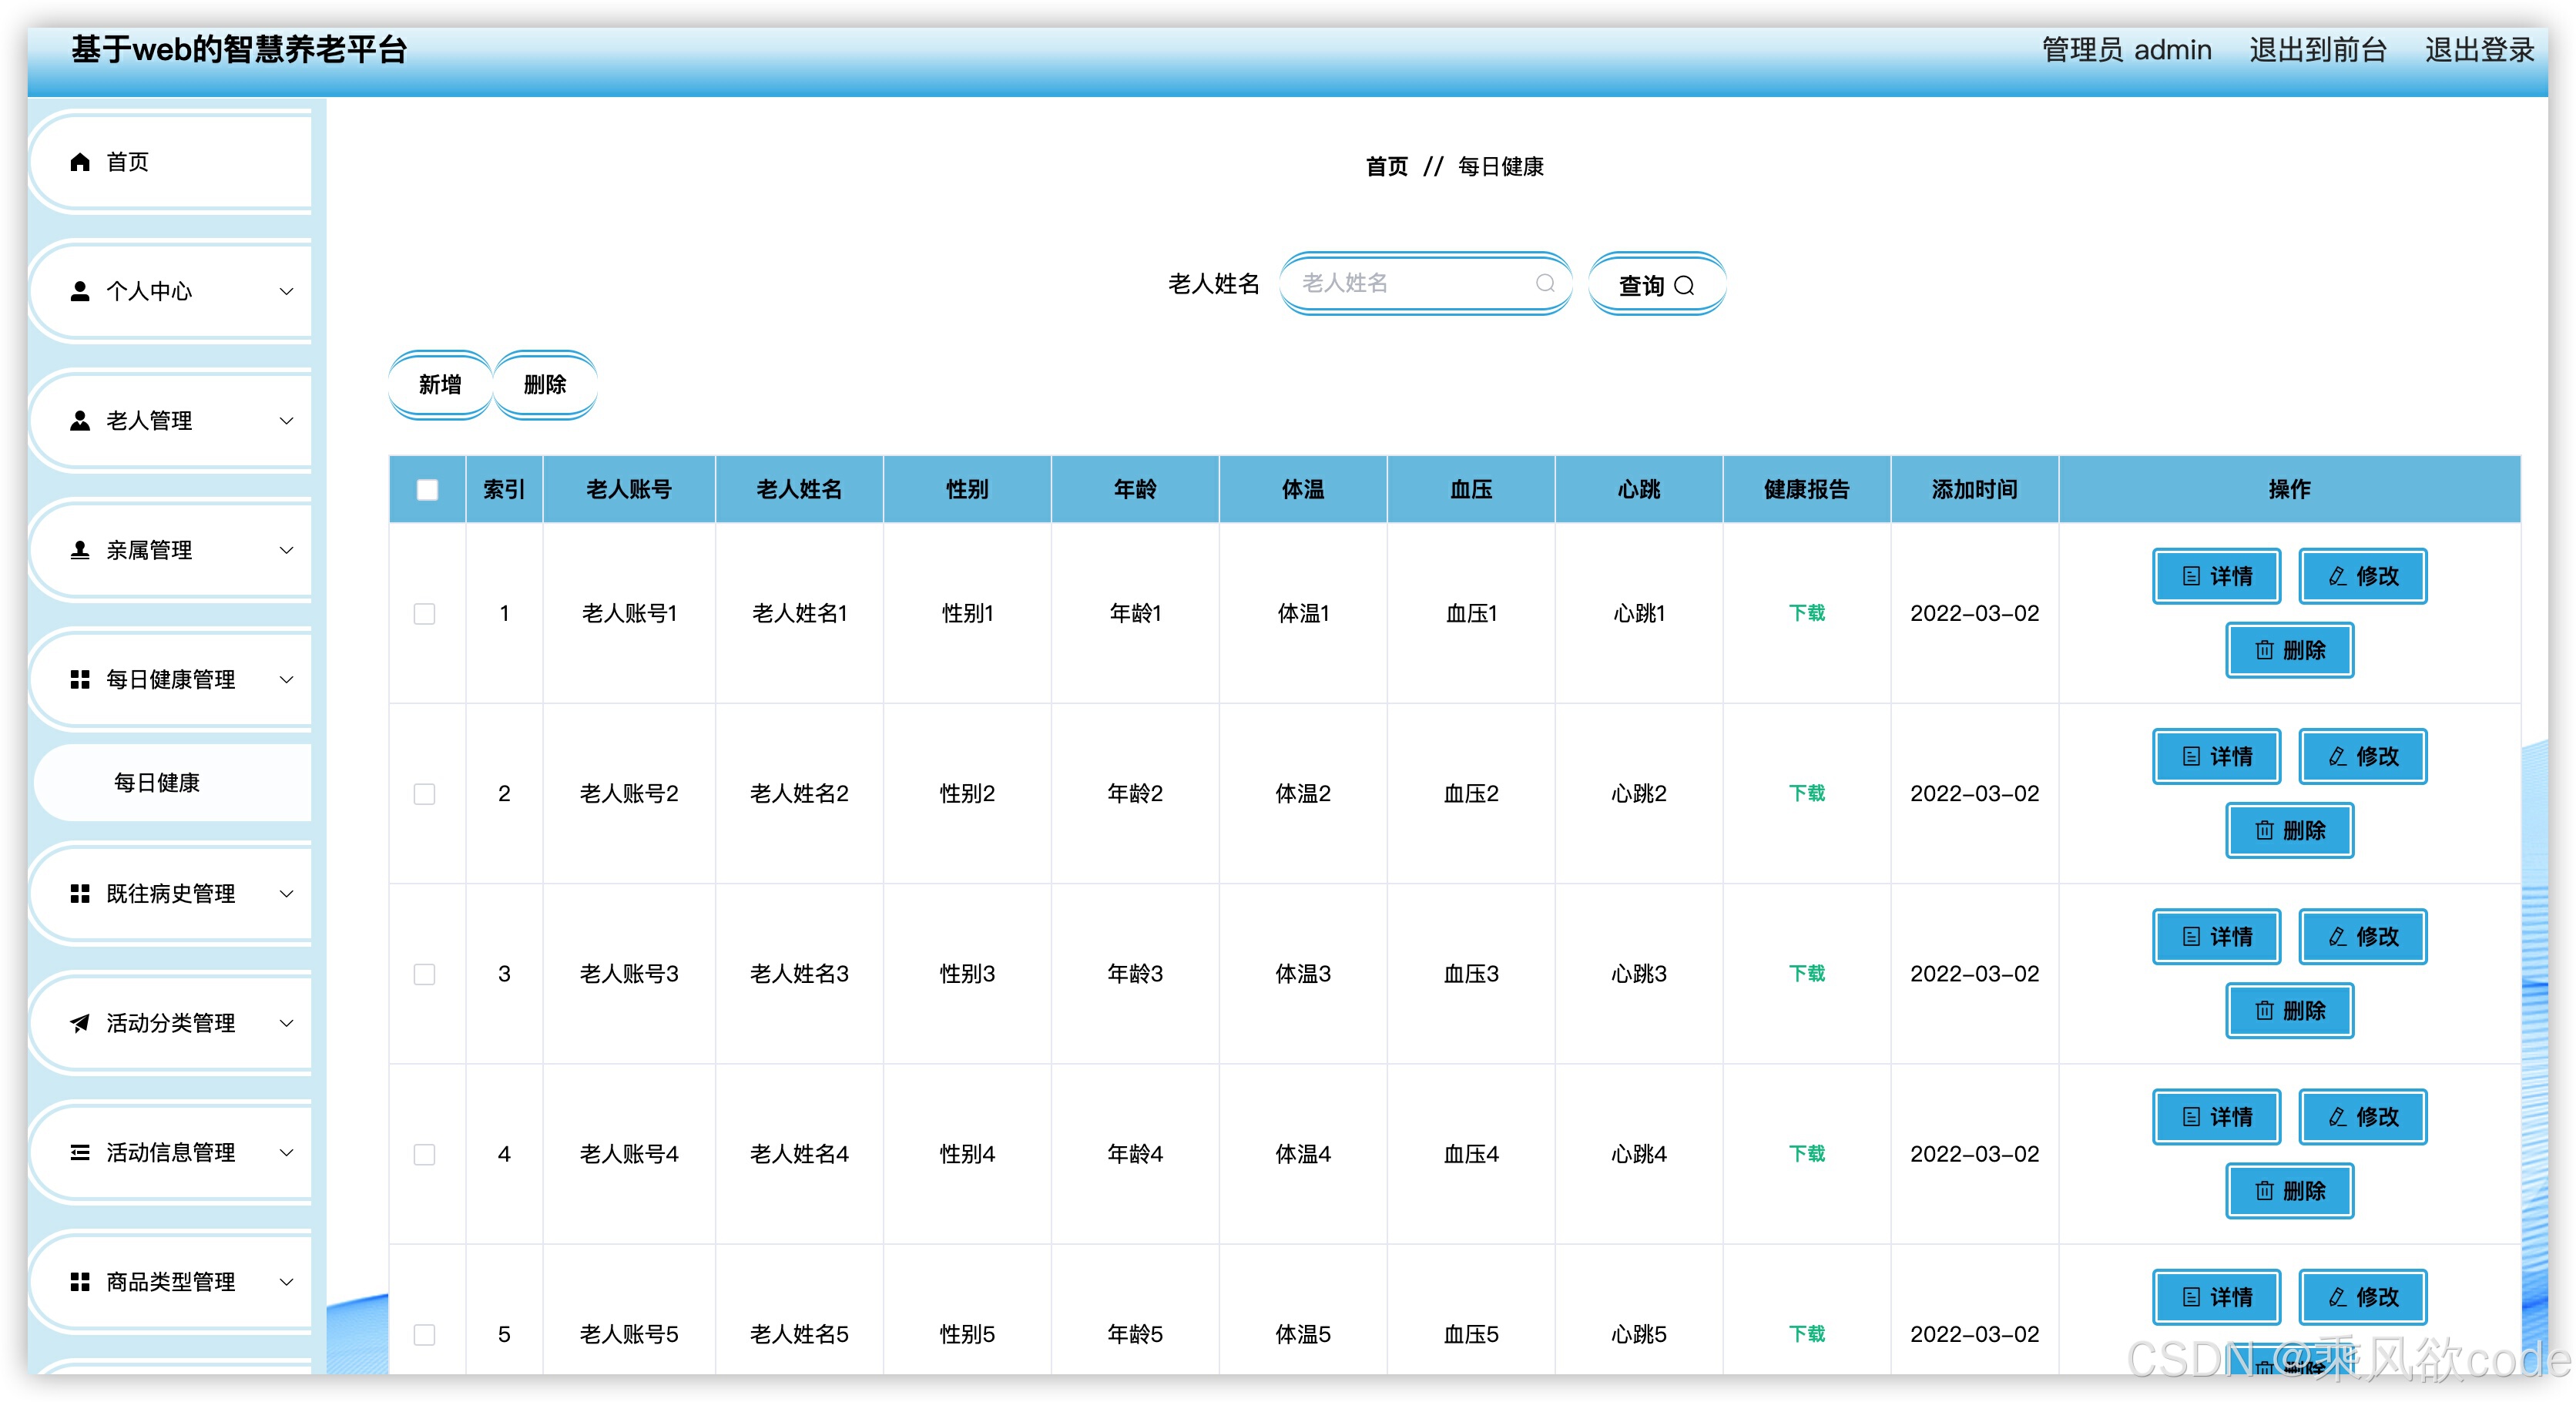This screenshot has height=1402, width=2576.
Task: Click the pencil icon on row 2's 修改 button
Action: click(2337, 756)
